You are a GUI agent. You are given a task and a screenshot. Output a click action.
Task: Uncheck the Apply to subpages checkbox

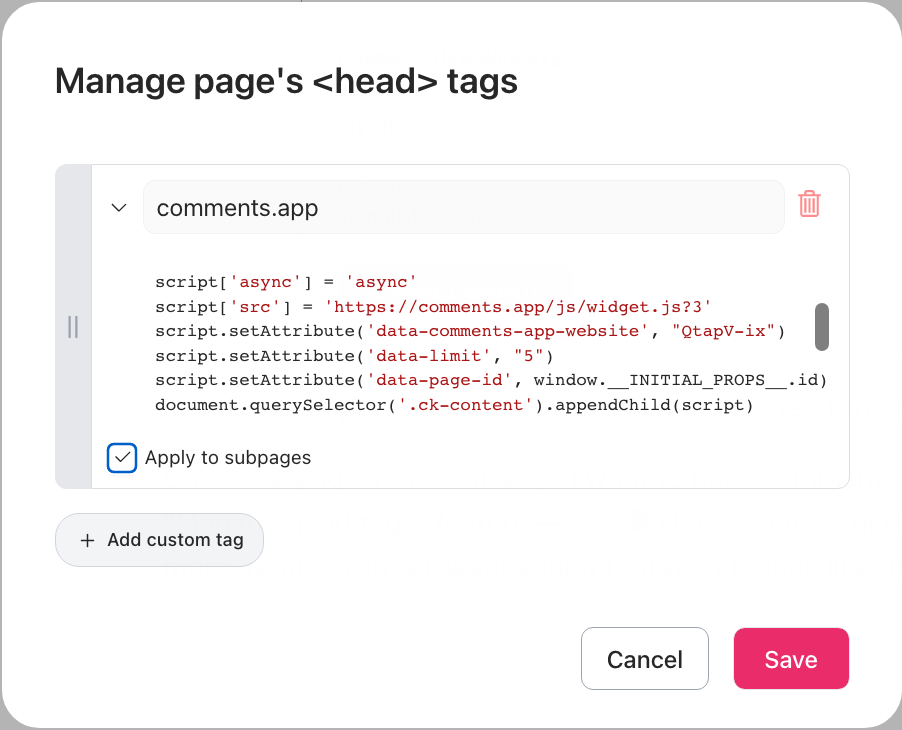pos(122,458)
